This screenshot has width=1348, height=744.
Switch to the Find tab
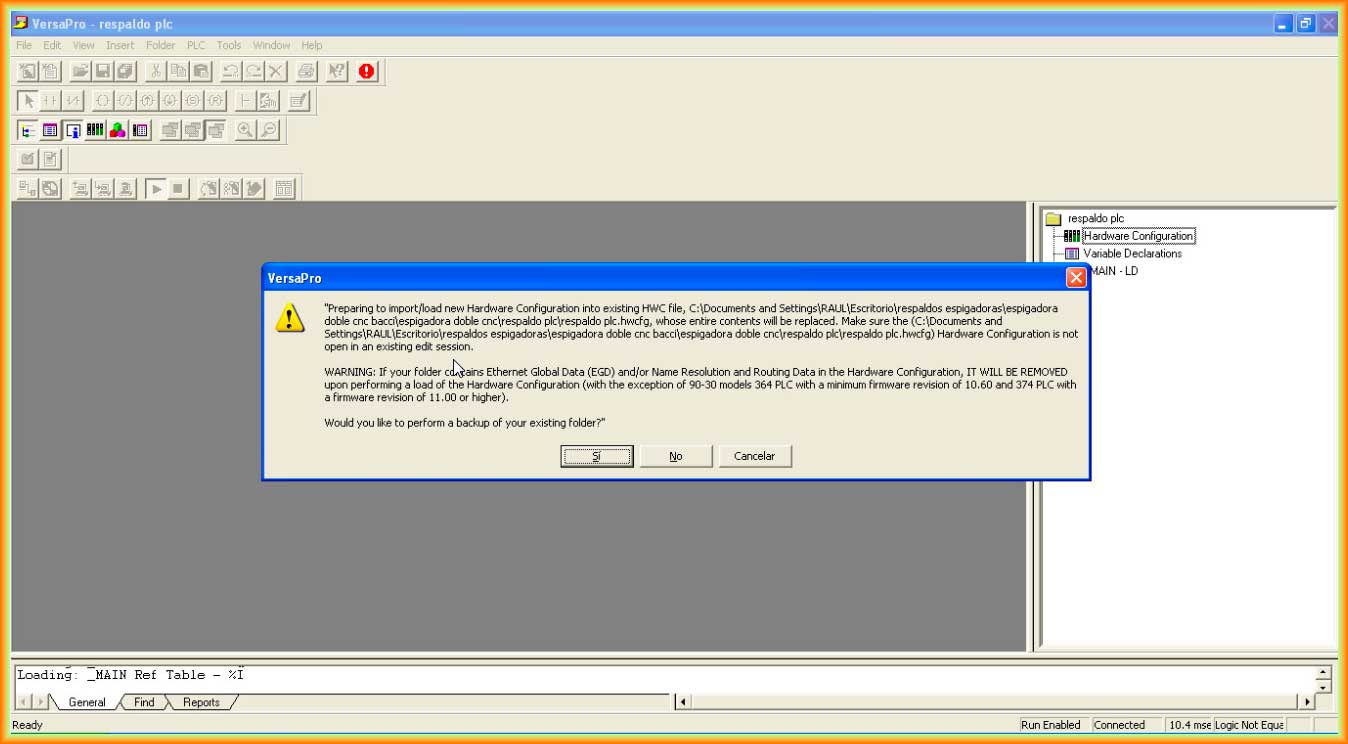[x=144, y=702]
